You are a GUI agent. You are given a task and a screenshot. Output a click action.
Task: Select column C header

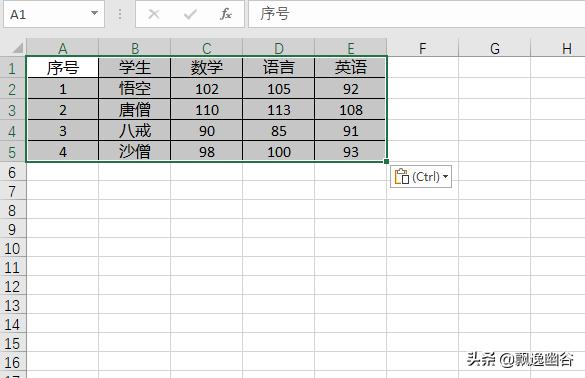(207, 48)
